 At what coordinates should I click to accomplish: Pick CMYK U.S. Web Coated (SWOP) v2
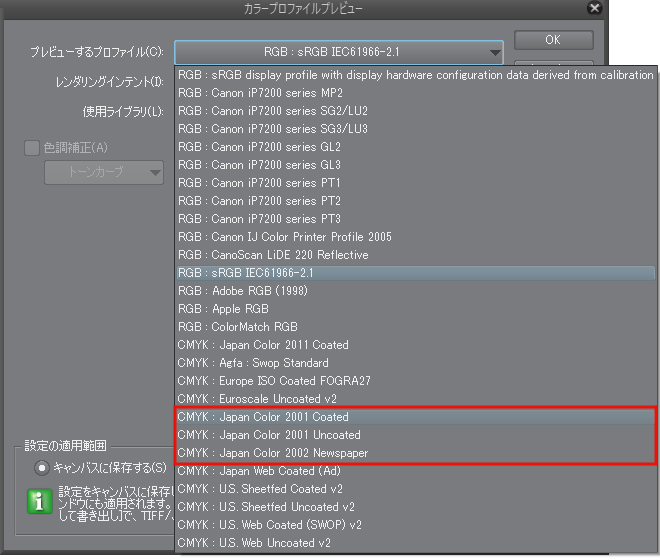coord(415,525)
